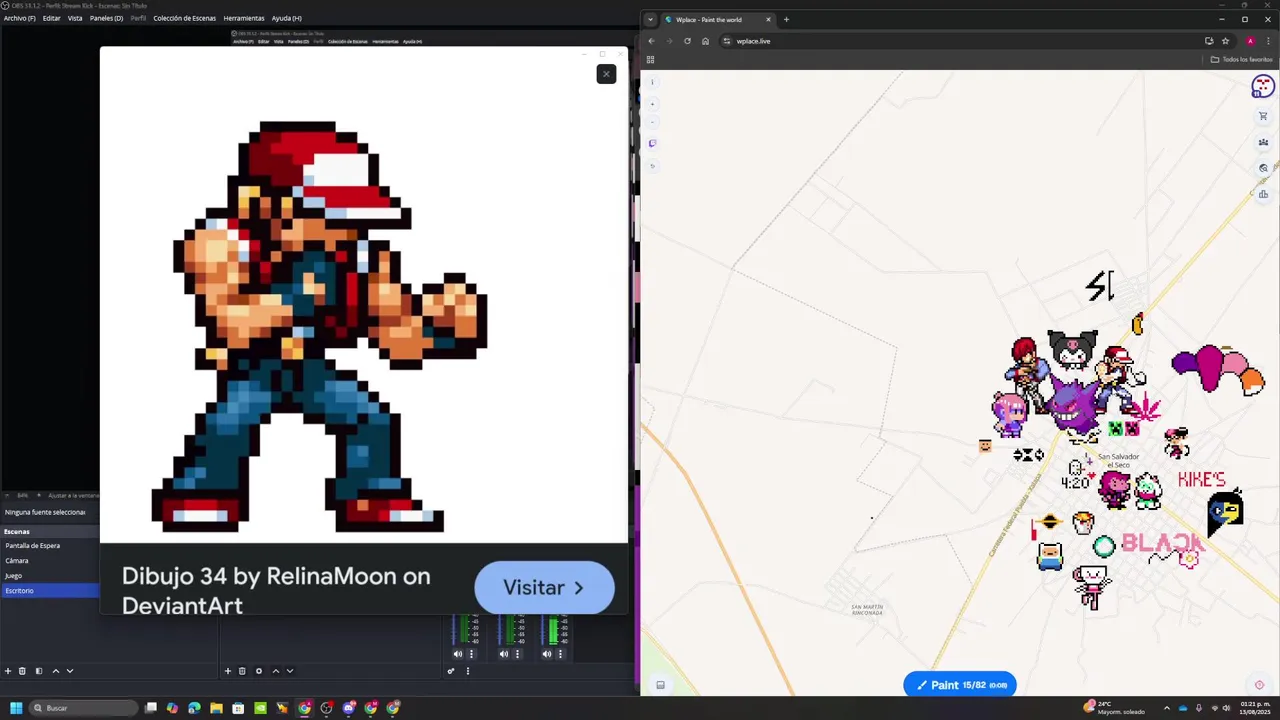Select the Pantalla de Espera scene
1280x720 pixels.
[50, 546]
